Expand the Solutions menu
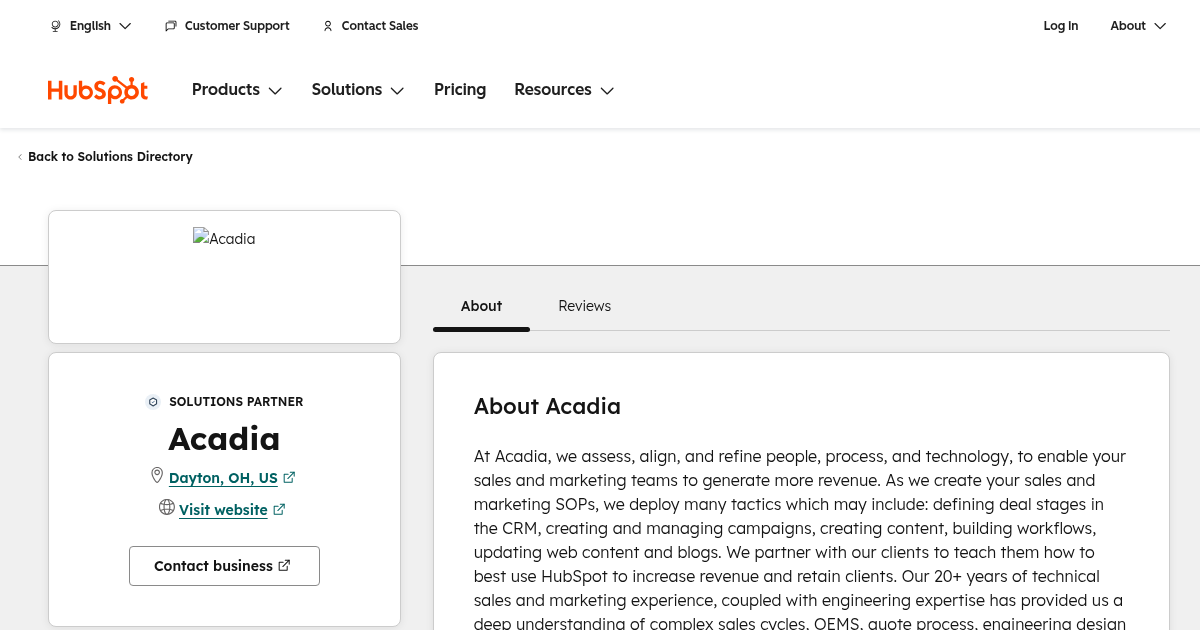1200x630 pixels. (x=358, y=90)
